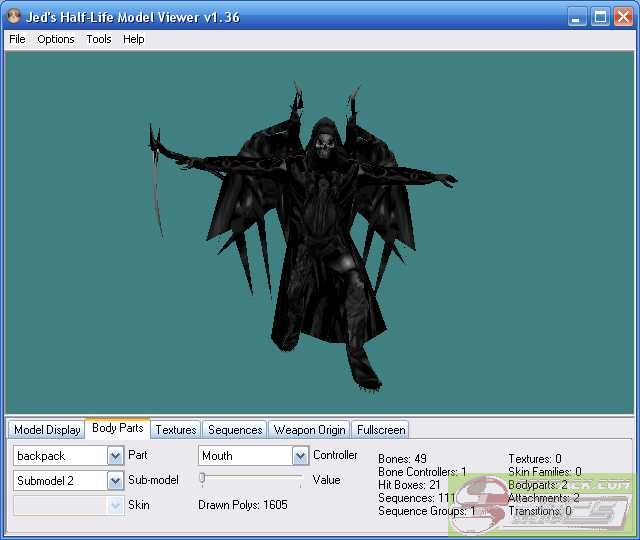
Task: Close the Model Viewer window
Action: (x=623, y=17)
